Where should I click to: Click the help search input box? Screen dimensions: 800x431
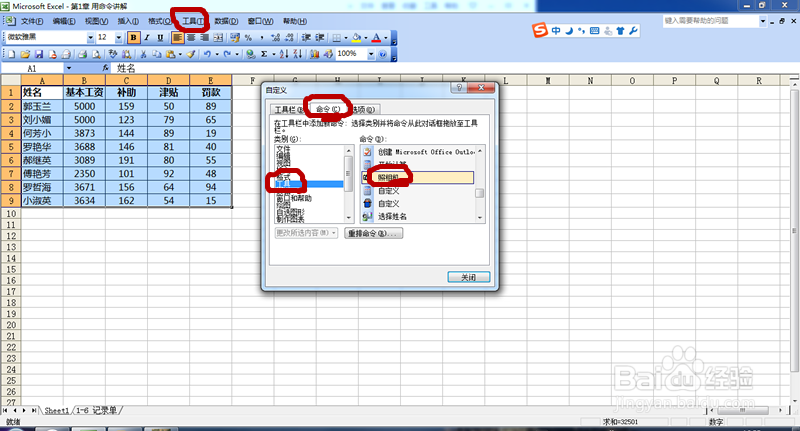coord(711,21)
